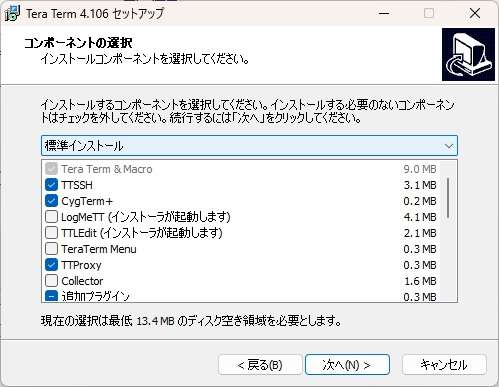Viewport: 499px width, 387px height.
Task: Uncheck the CygTerm+ component
Action: pos(51,201)
